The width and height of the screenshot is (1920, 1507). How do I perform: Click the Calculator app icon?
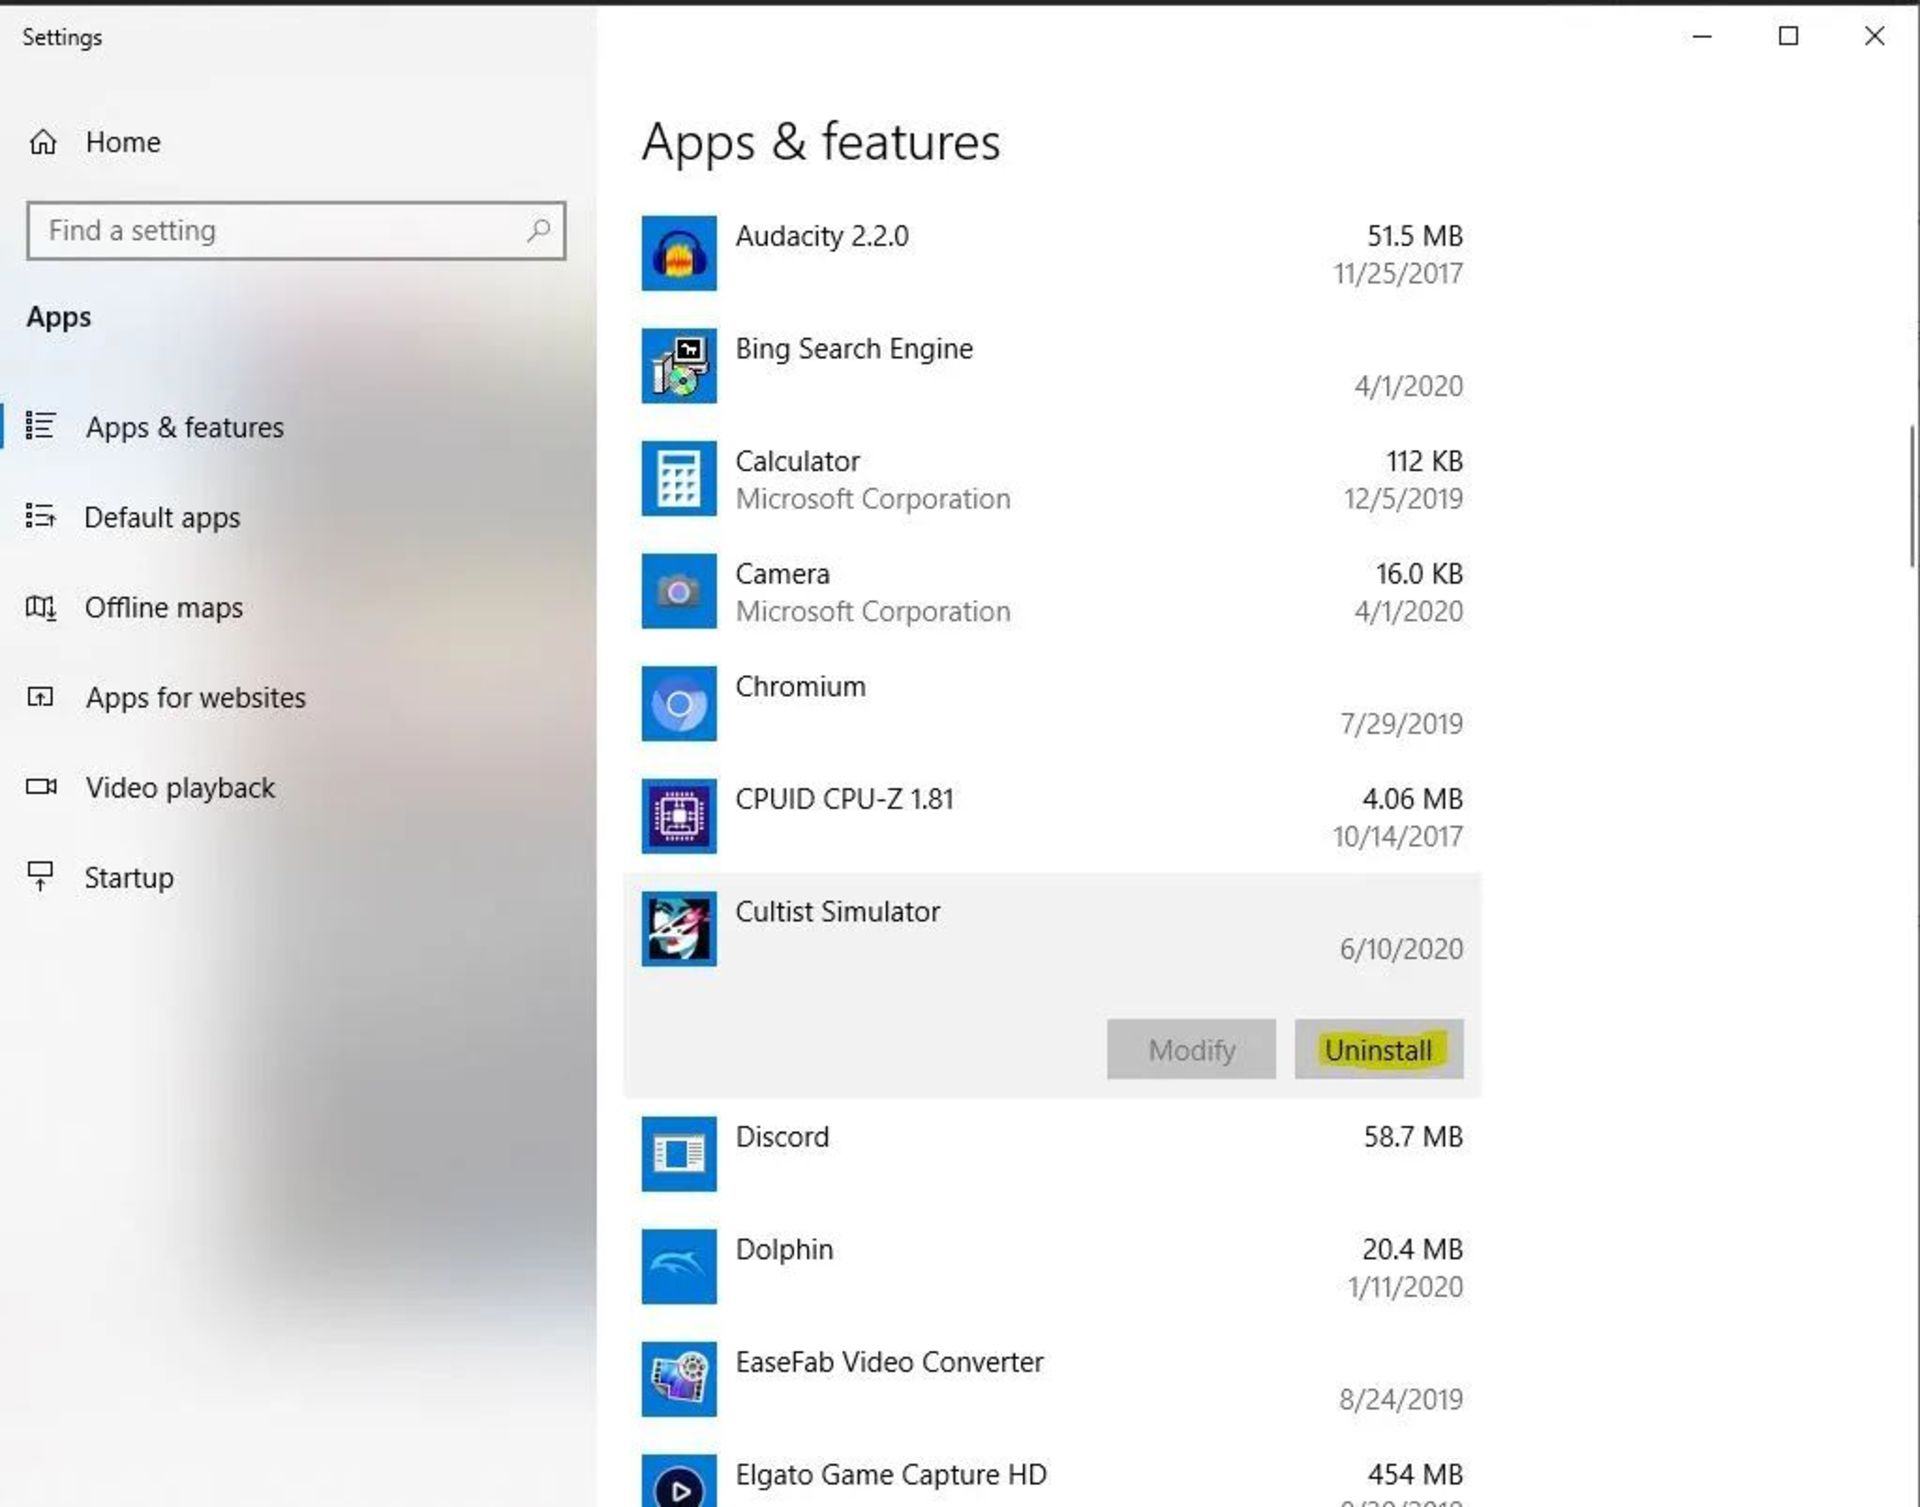tap(678, 478)
